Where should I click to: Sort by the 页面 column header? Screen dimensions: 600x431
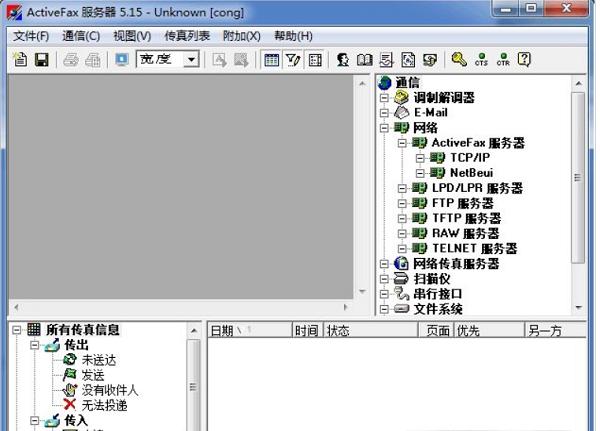click(435, 330)
